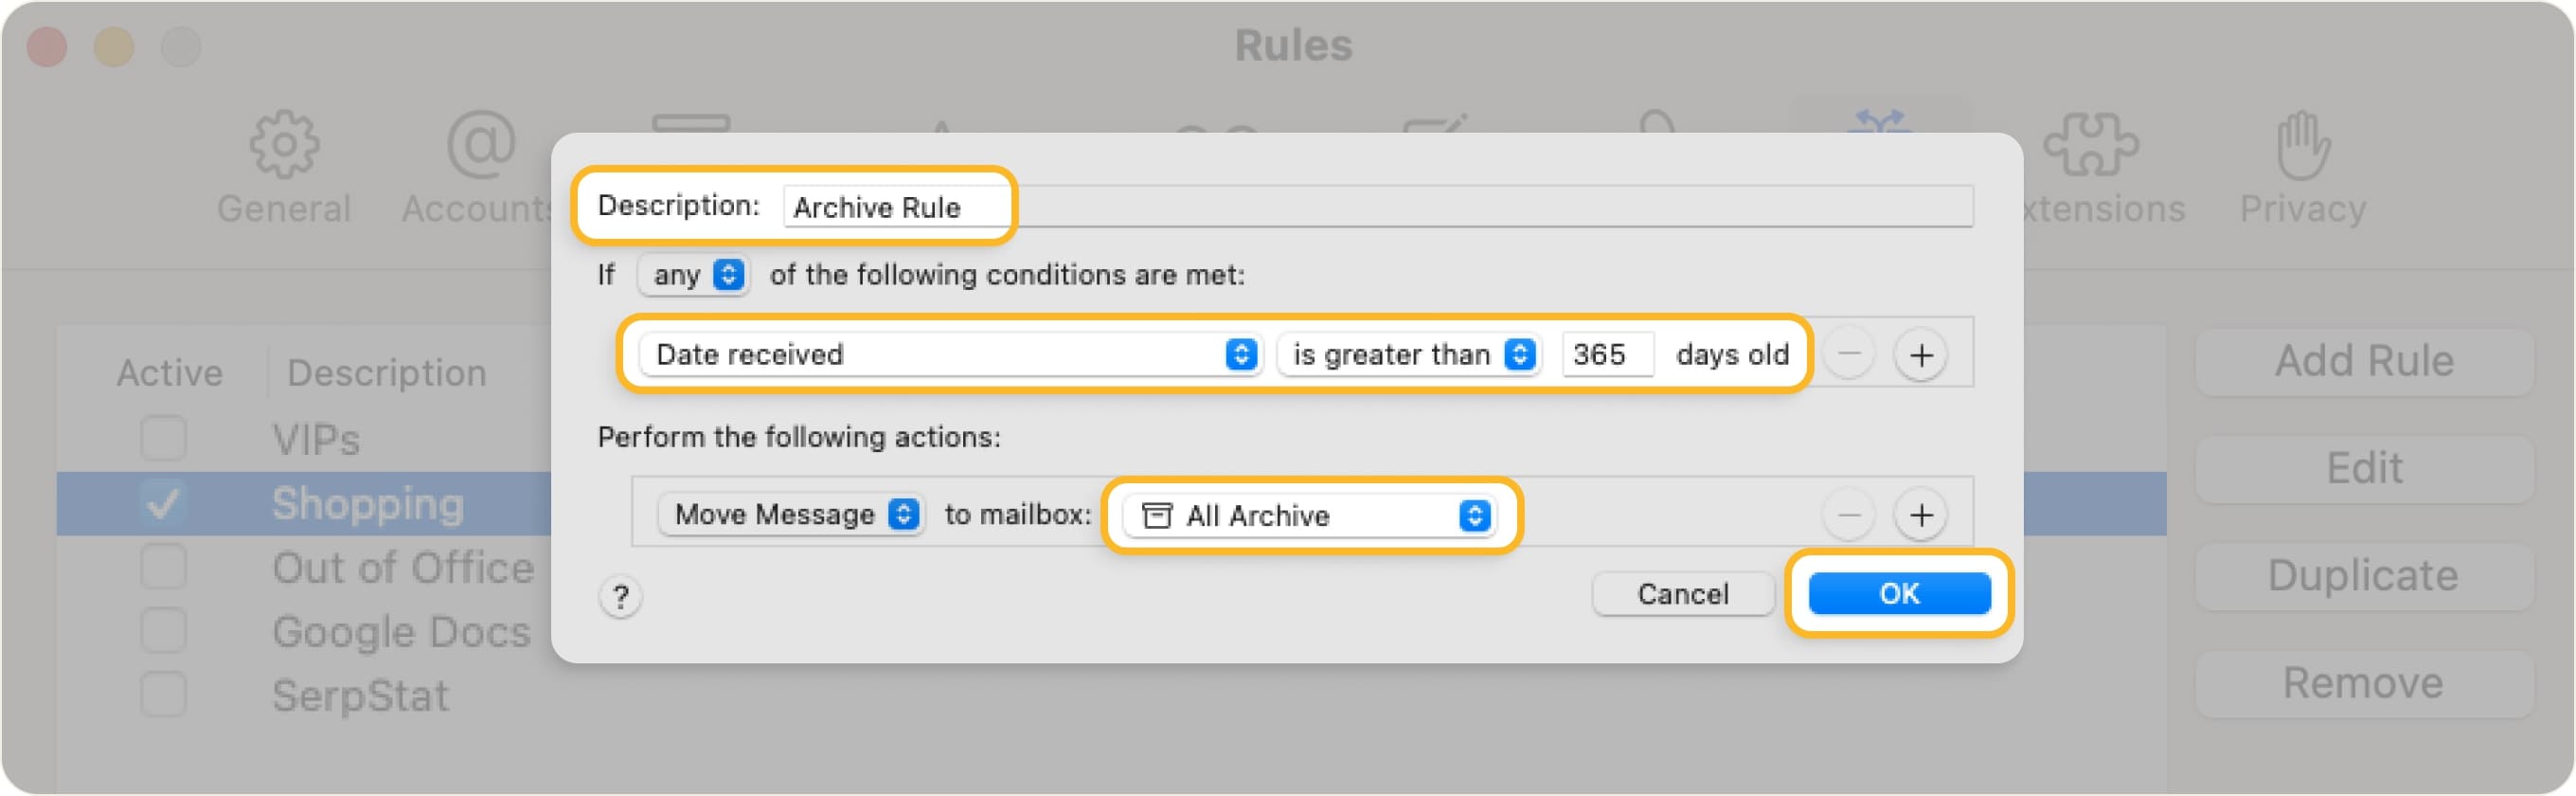Open the 'is greater than' comparison dropdown
The image size is (2576, 796).
pos(1410,354)
